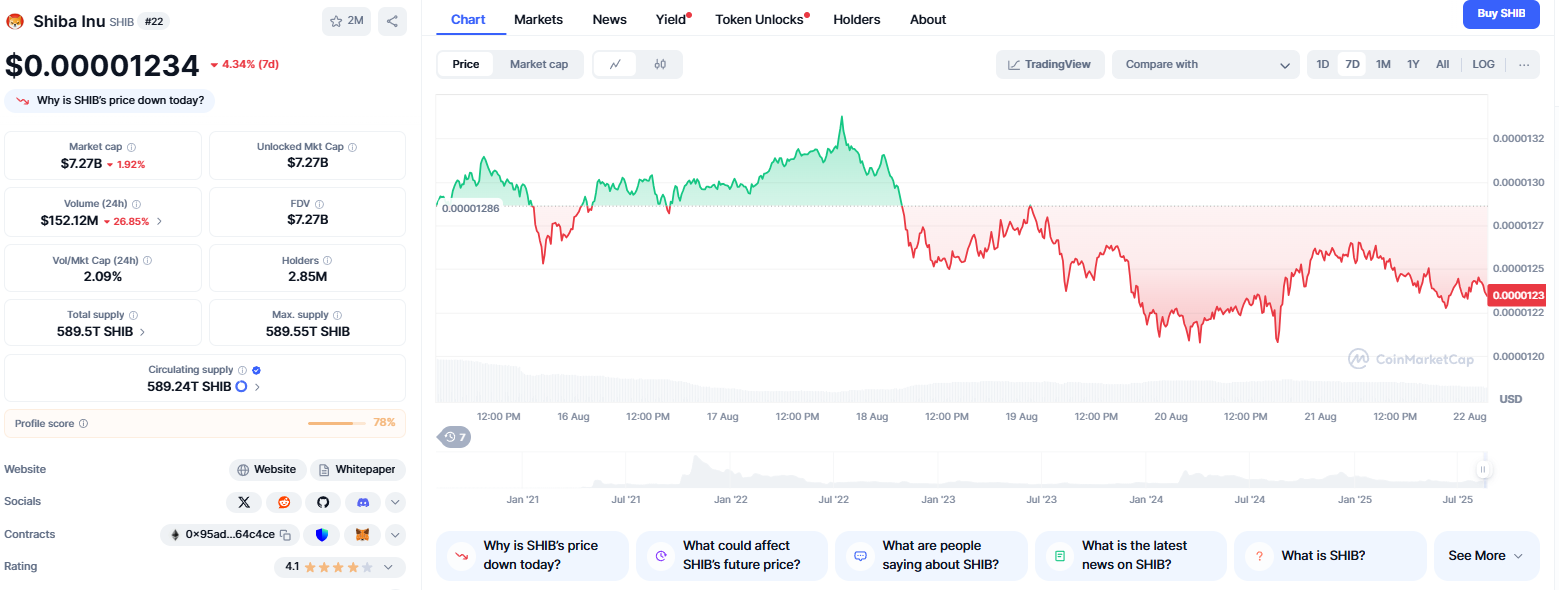Click the info icon next to Circulating supply

243,370
